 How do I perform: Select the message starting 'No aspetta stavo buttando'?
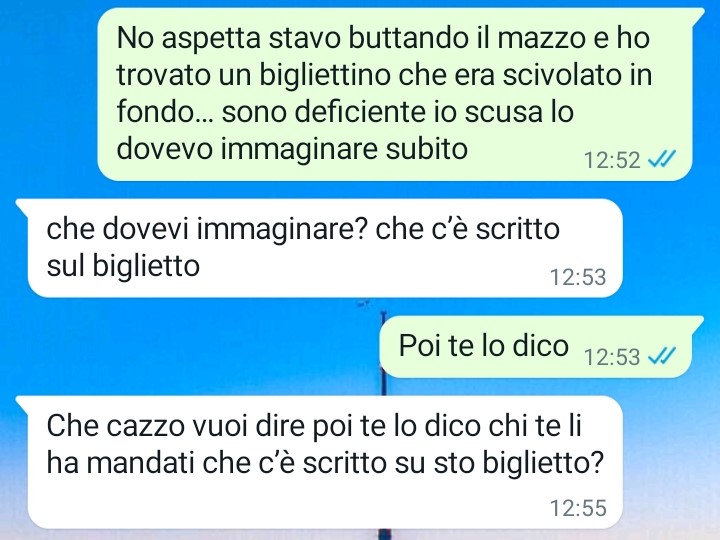(x=395, y=94)
